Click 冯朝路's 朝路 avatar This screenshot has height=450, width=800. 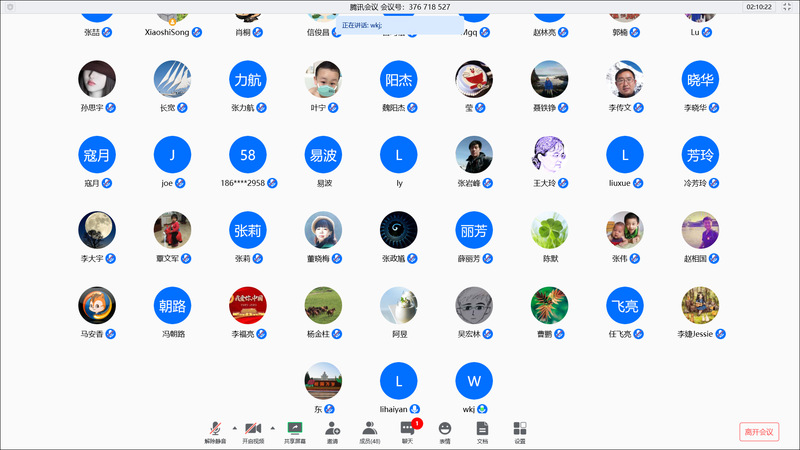[172, 306]
